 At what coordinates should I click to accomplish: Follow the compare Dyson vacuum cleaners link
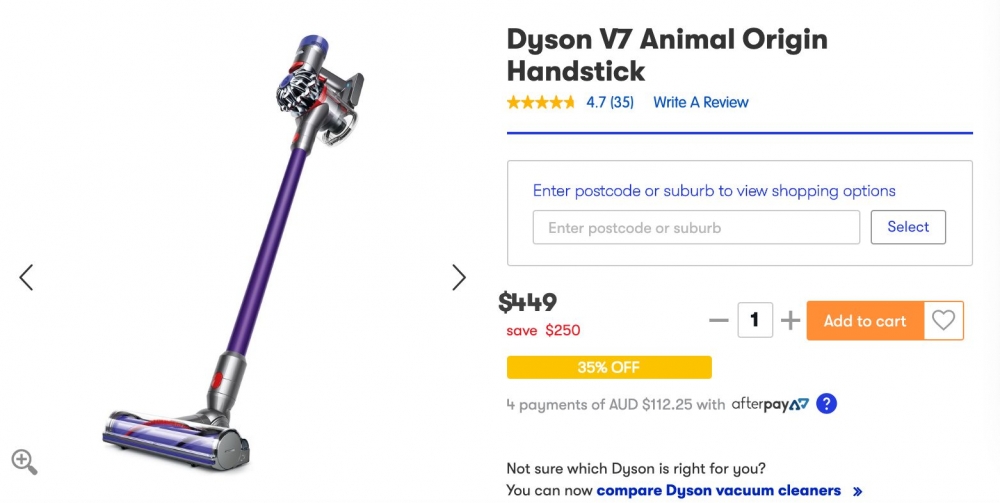[x=719, y=490]
